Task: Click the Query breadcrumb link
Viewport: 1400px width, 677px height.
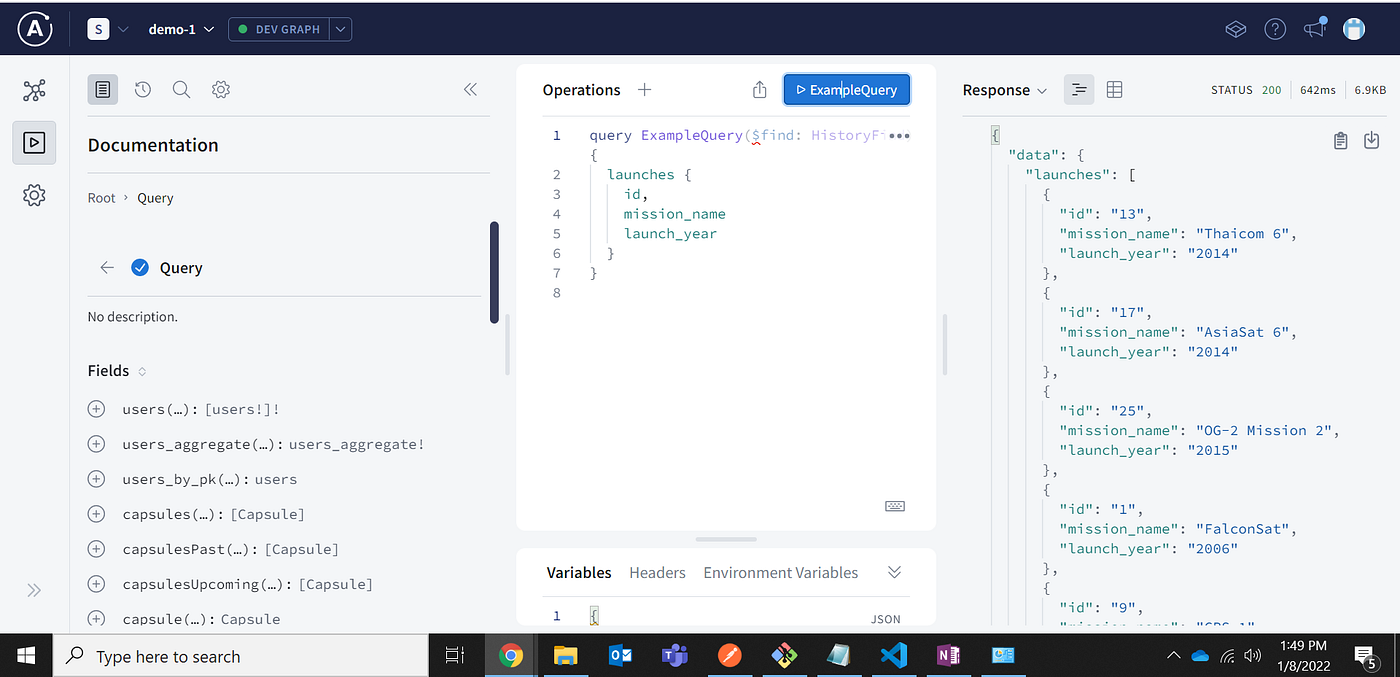Action: pyautogui.click(x=155, y=198)
